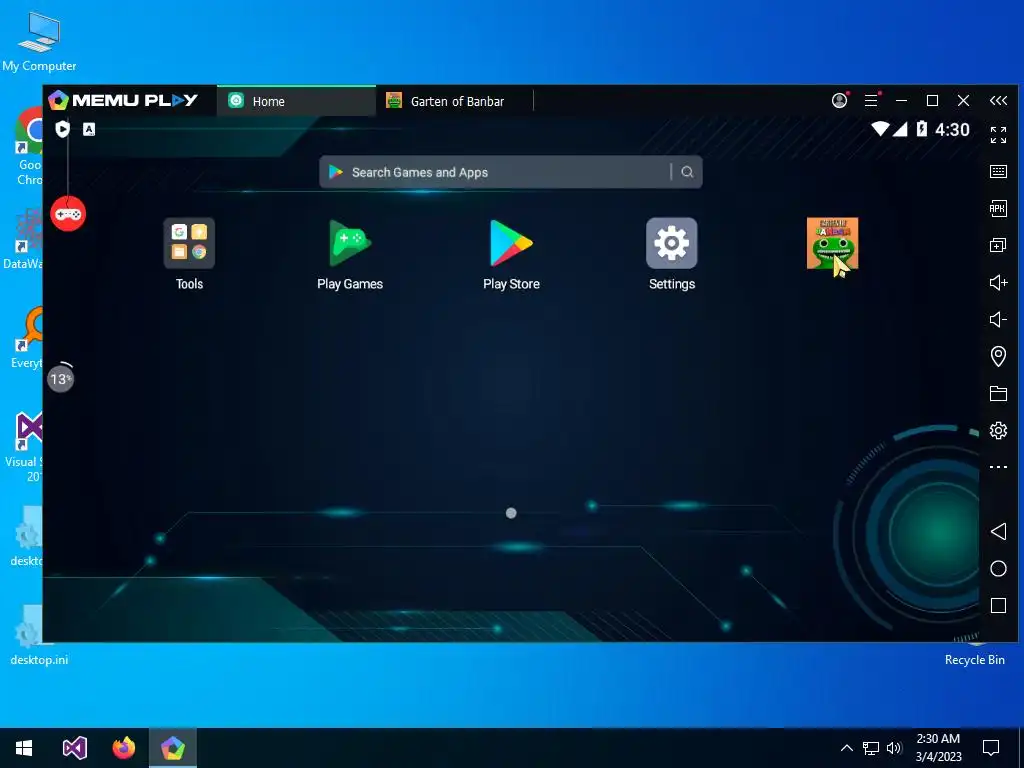1024x768 pixels.
Task: Increase volume from MEmu sidebar
Action: (x=998, y=282)
